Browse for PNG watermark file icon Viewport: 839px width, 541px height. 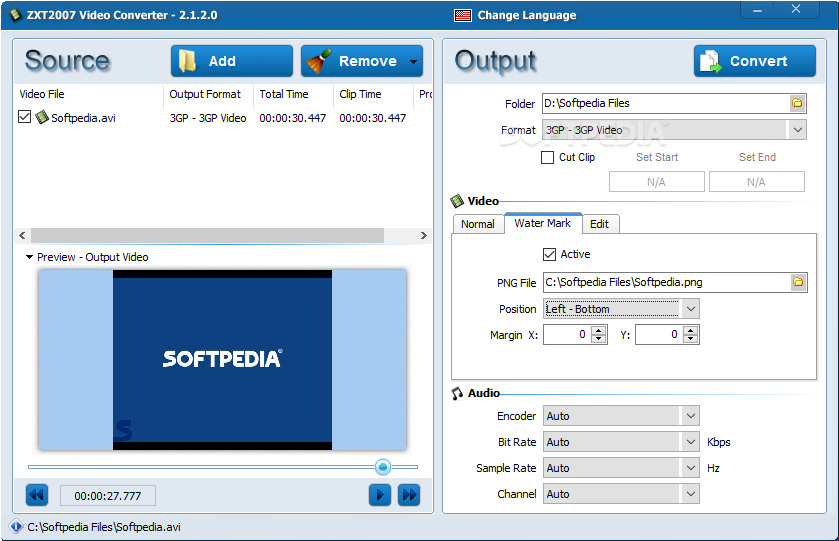[798, 282]
